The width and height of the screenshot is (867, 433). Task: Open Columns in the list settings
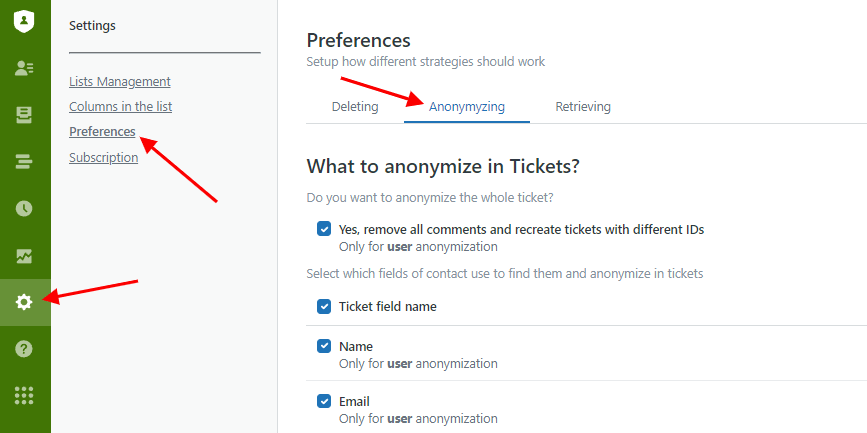pyautogui.click(x=121, y=107)
